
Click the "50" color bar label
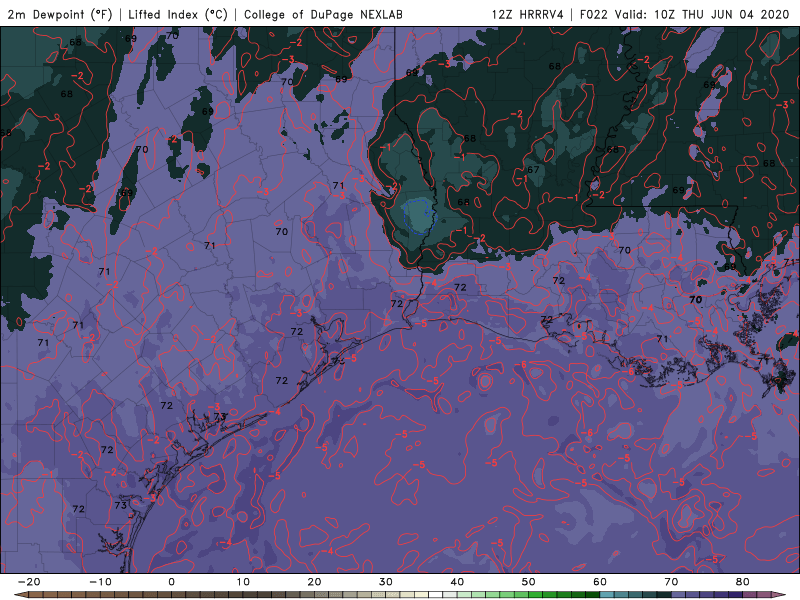pos(529,582)
